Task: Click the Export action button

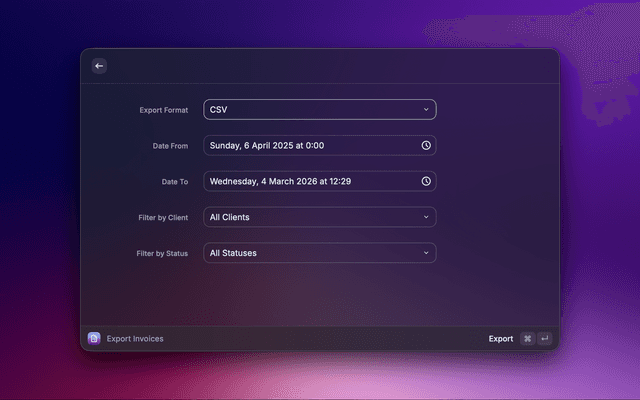Action: [x=500, y=339]
